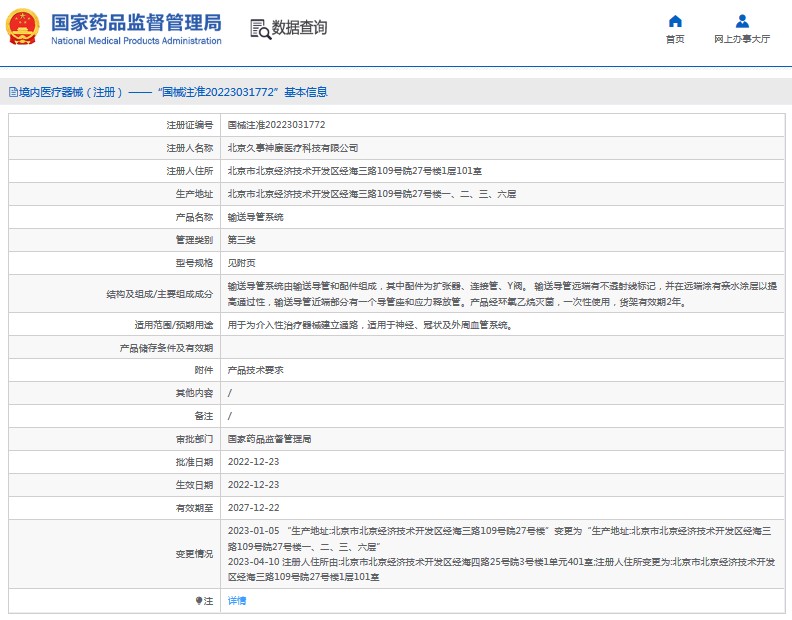Click the National Medical Products Administration subtitle
Viewport: 792px width, 620px height.
pos(136,41)
